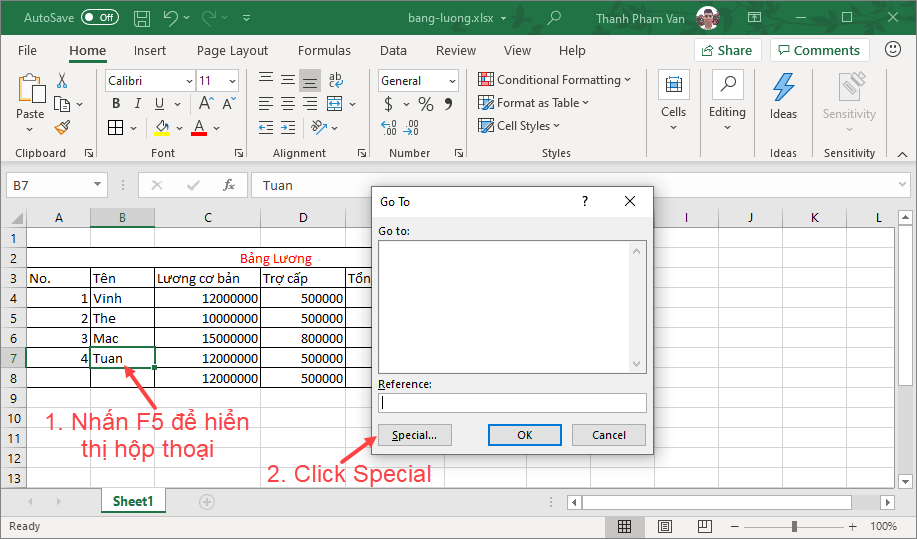The height and width of the screenshot is (539, 917).
Task: Apply yellow fill color
Action: tap(162, 127)
